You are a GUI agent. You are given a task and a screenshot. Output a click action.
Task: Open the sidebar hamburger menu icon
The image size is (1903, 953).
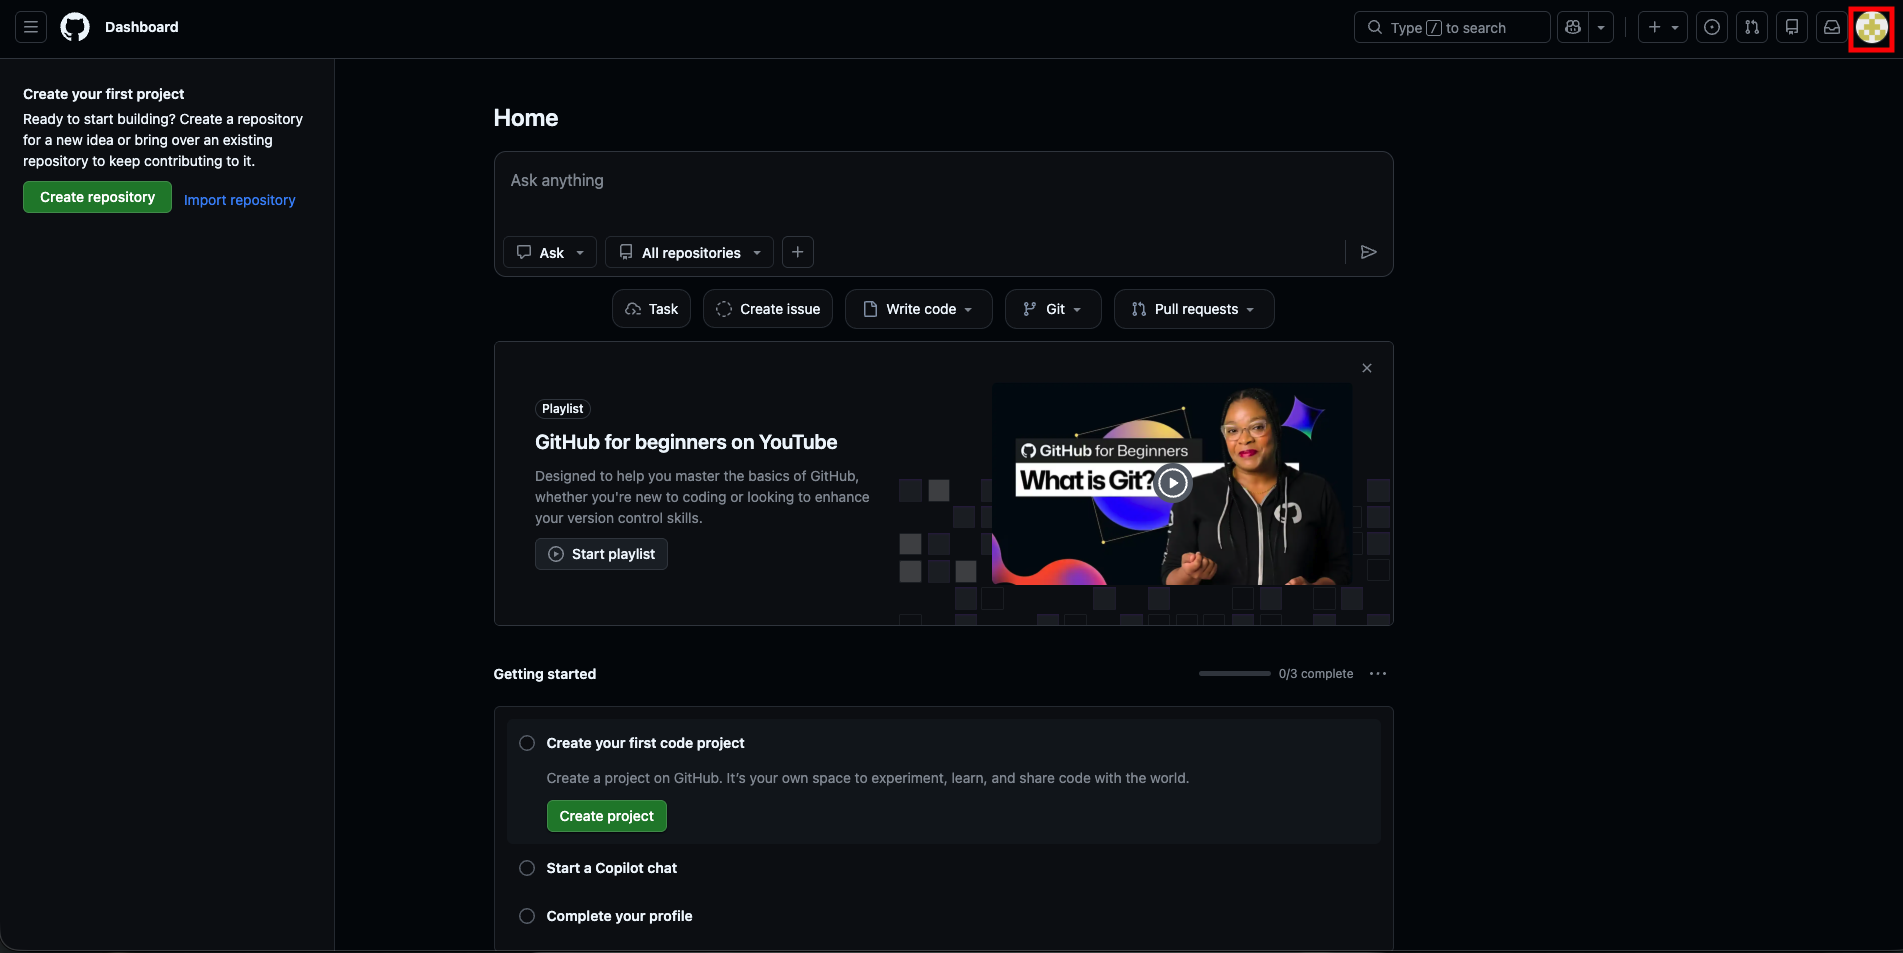(x=29, y=27)
